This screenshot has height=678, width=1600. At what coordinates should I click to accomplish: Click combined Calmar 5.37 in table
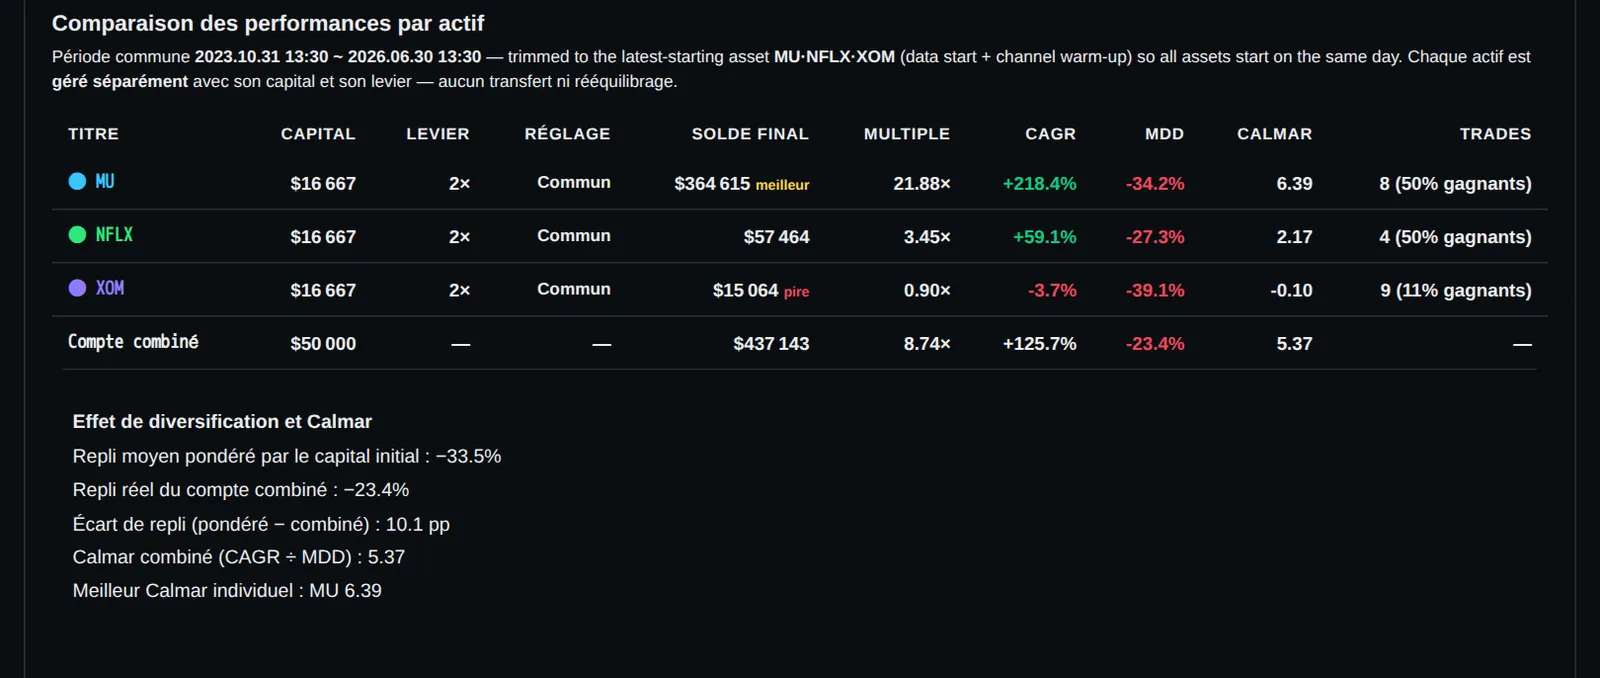pyautogui.click(x=1294, y=343)
